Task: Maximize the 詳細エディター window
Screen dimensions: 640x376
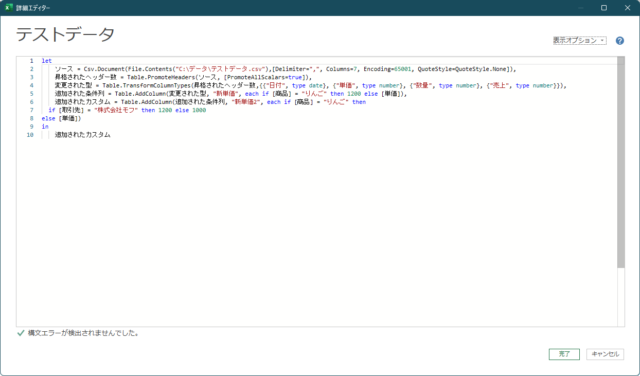Action: click(x=604, y=8)
